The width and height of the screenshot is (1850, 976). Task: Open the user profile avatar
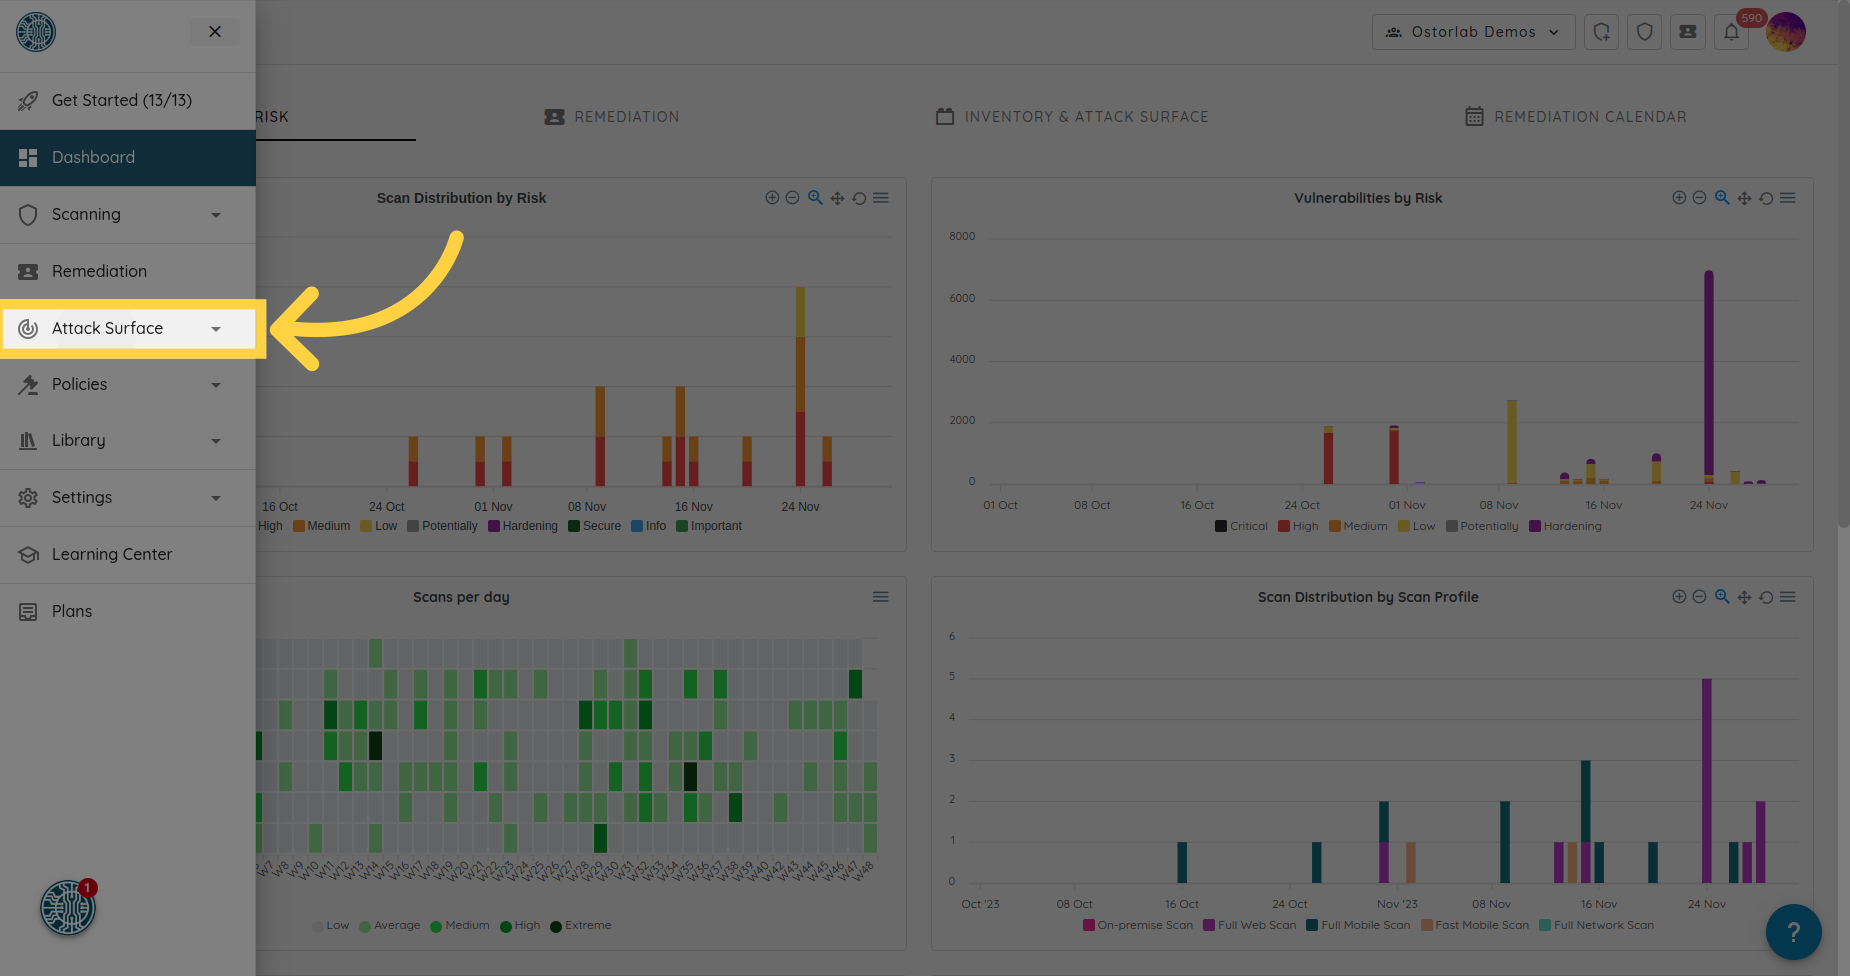click(x=1786, y=32)
